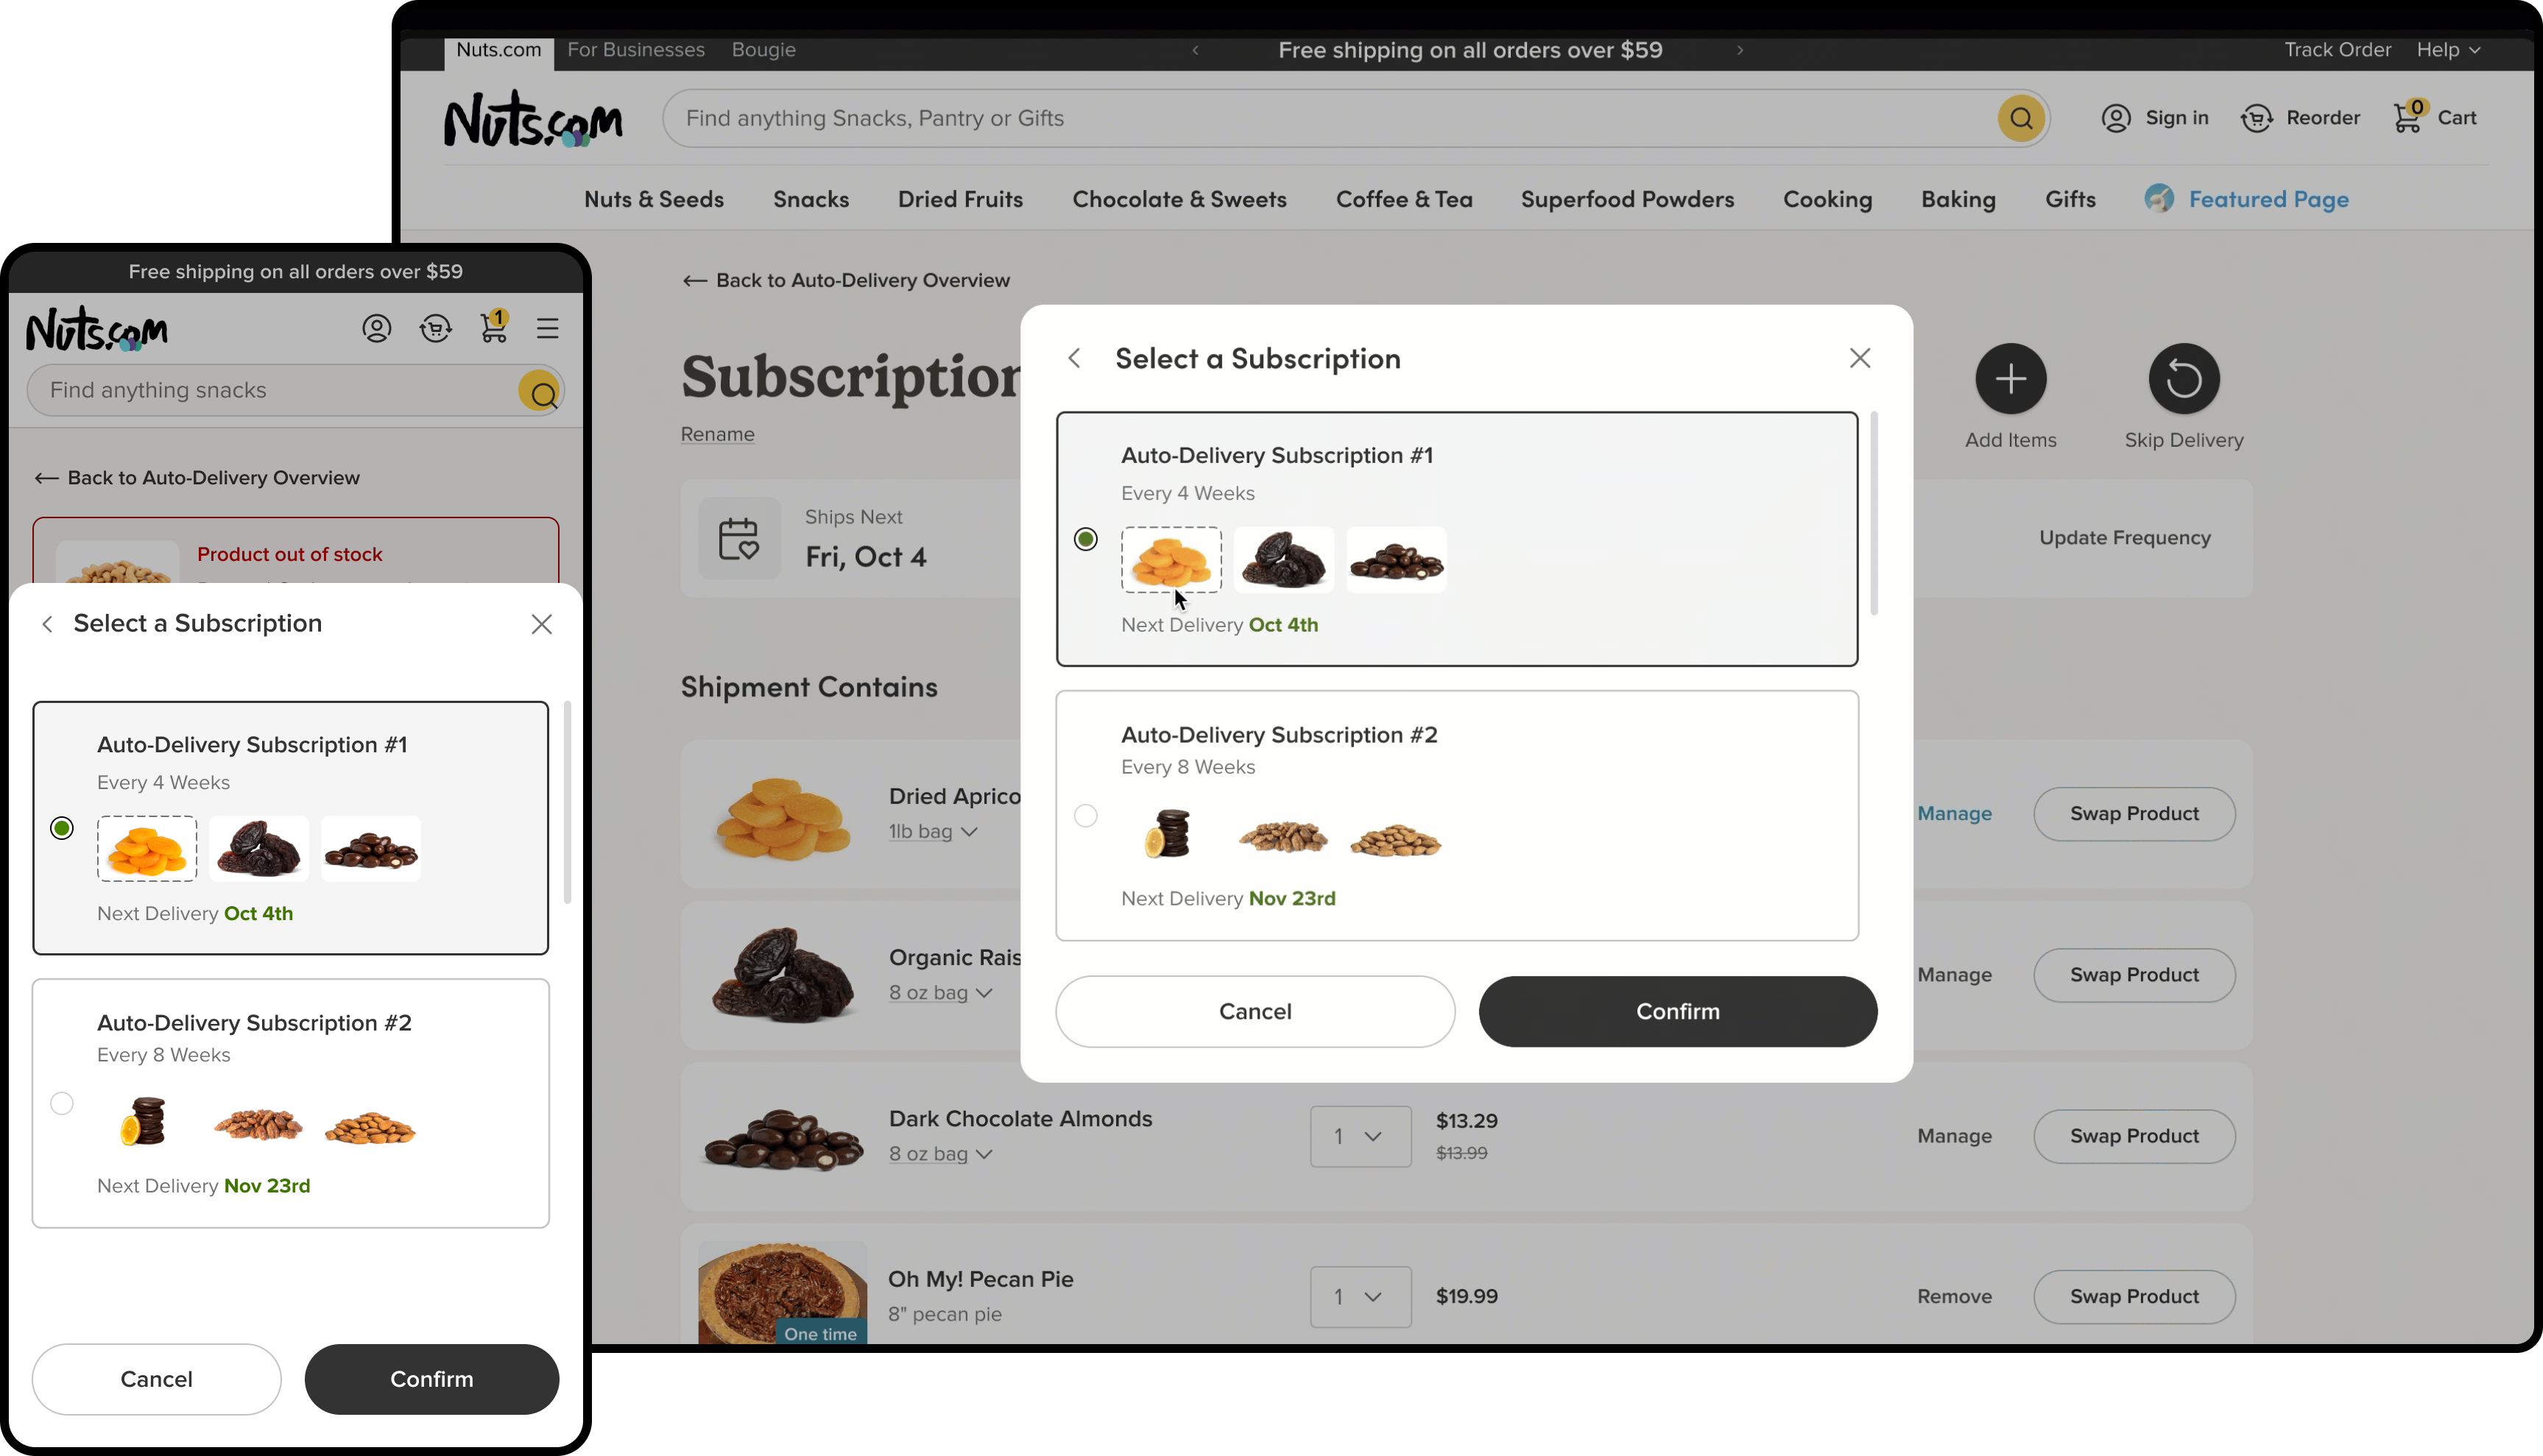Select Subscription #1 radio in desktop dialog
Screen dimensions: 2543x1456
click(x=1086, y=539)
